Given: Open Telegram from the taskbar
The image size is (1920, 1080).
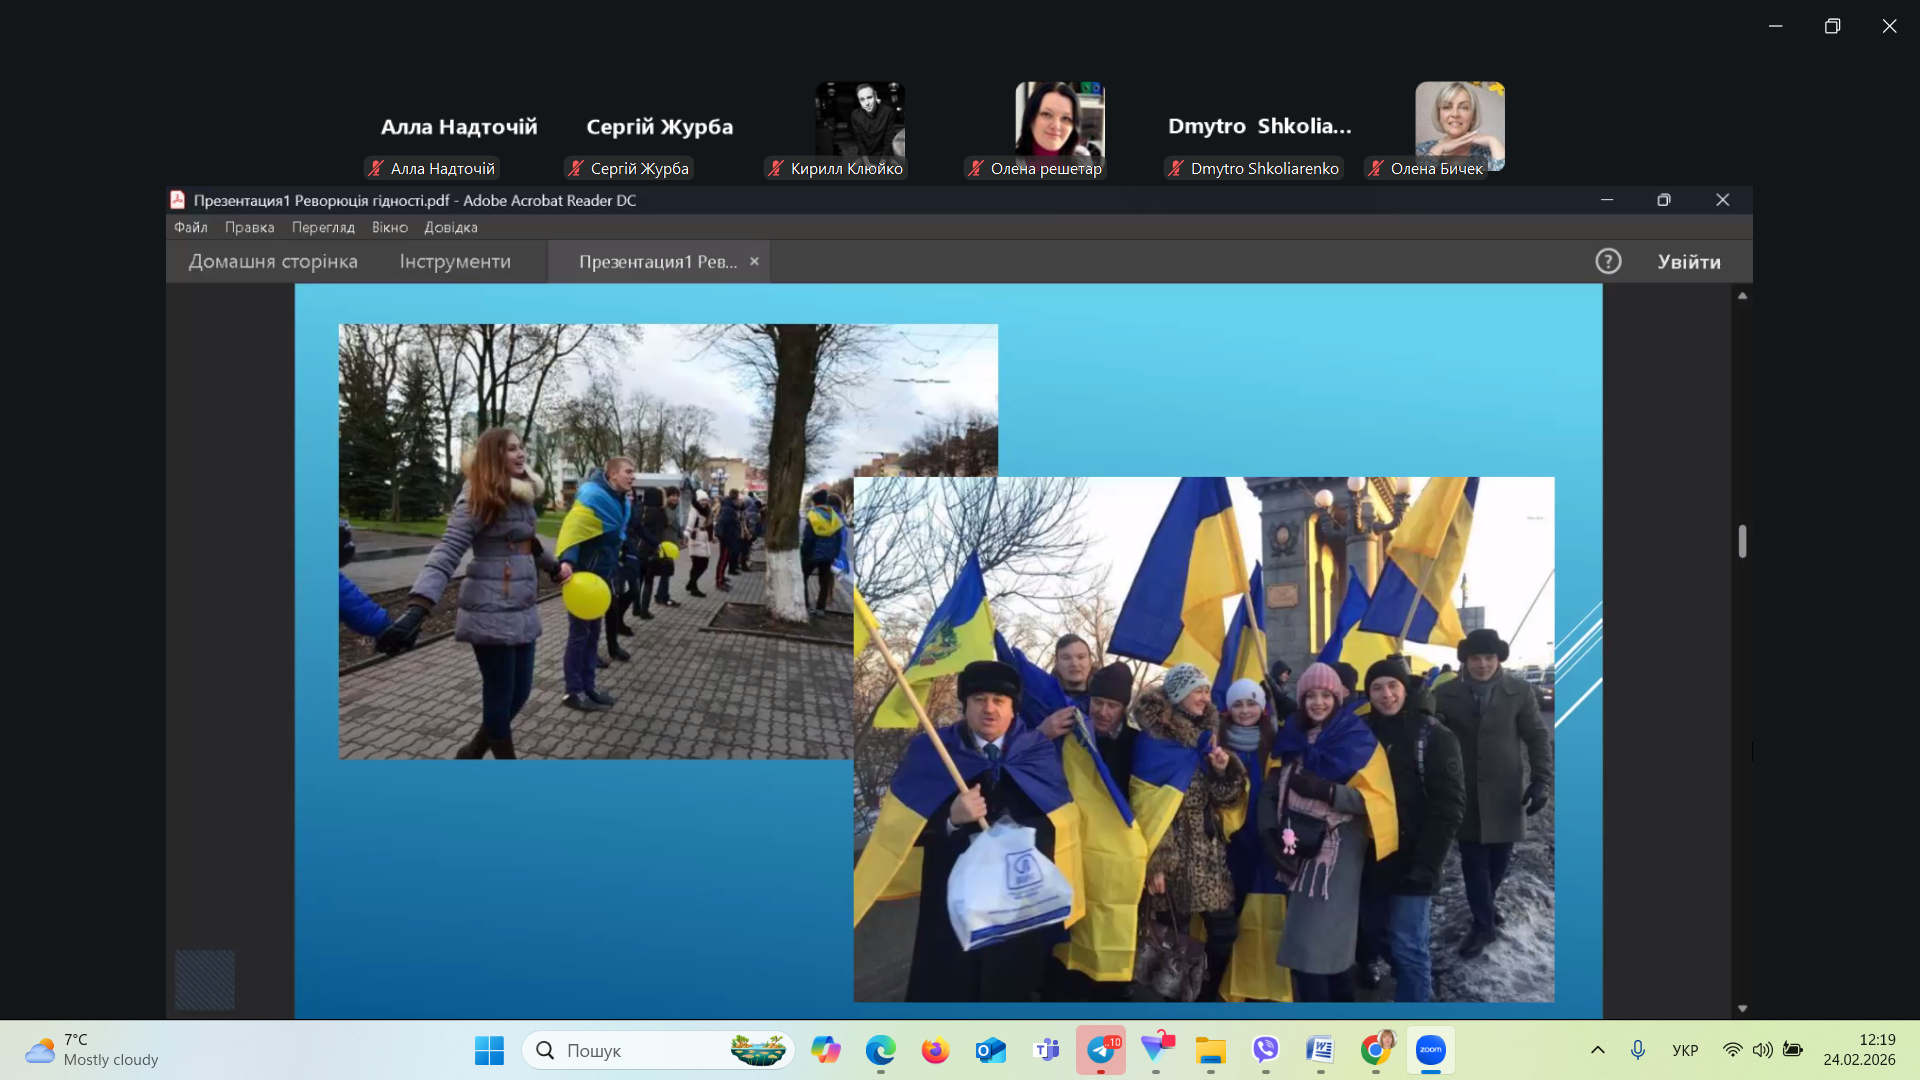Looking at the screenshot, I should coord(1101,1050).
